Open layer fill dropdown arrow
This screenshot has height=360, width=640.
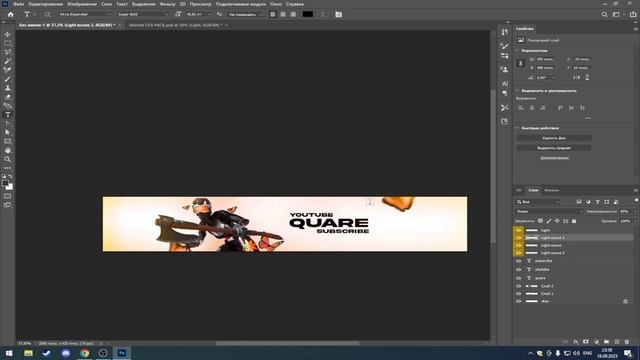[x=634, y=221]
